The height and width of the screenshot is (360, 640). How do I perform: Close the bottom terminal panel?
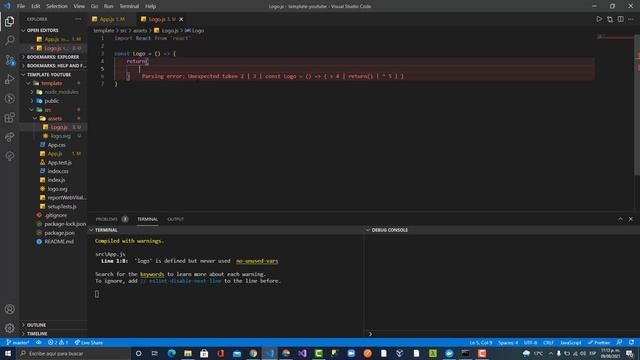631,219
